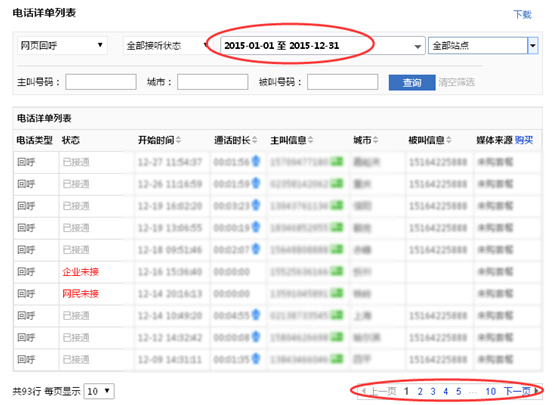Screen dimensions: 557x405
Task: Click green caller icon in 企业未接 row
Action: pos(337,271)
